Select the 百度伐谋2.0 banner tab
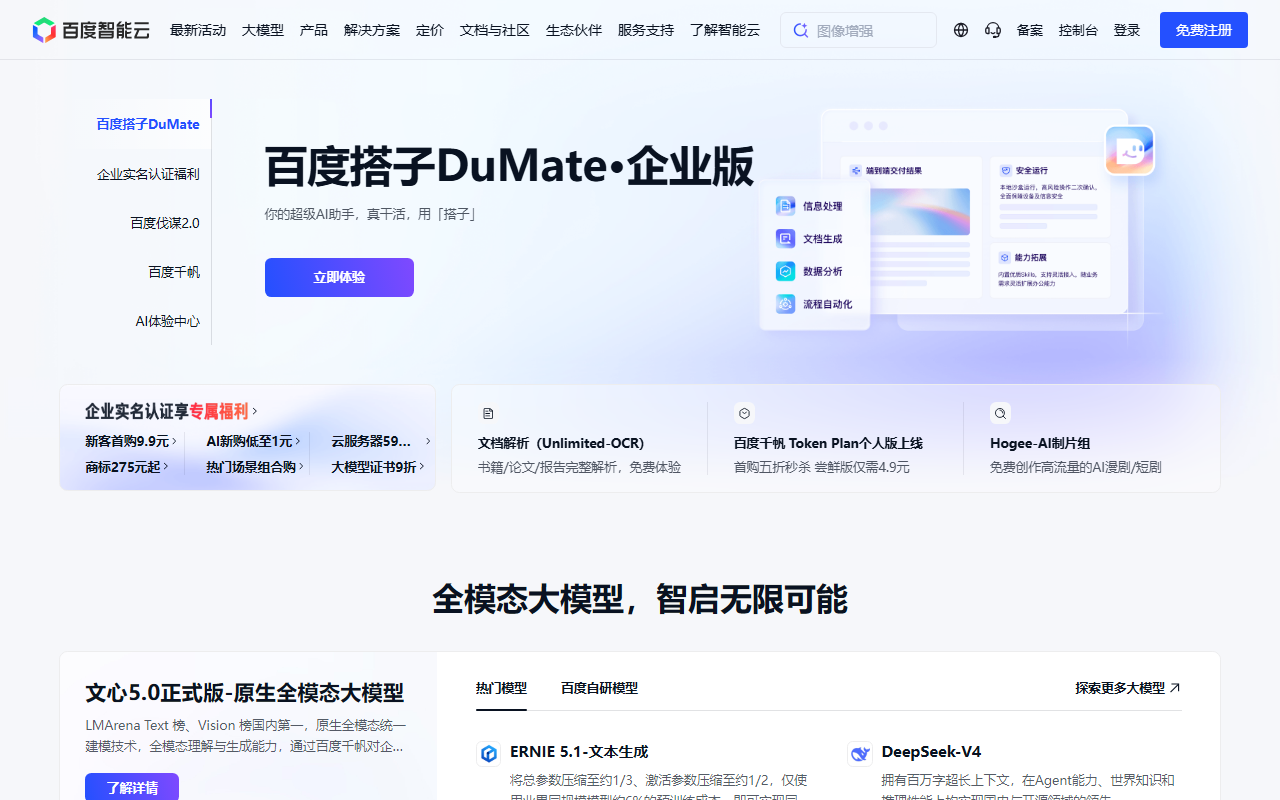This screenshot has height=800, width=1280. (x=165, y=223)
